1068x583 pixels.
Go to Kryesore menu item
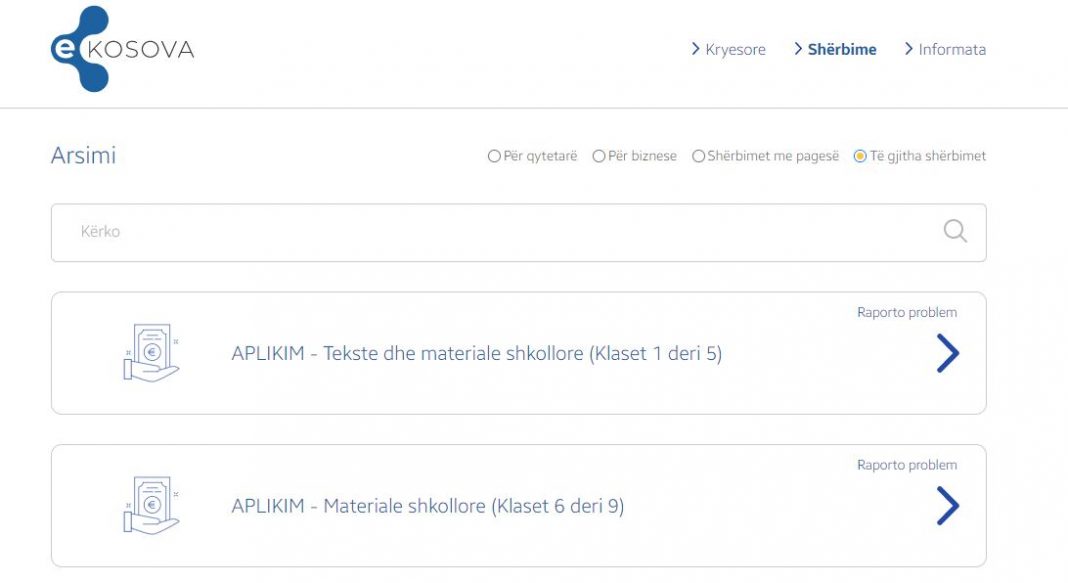point(735,50)
